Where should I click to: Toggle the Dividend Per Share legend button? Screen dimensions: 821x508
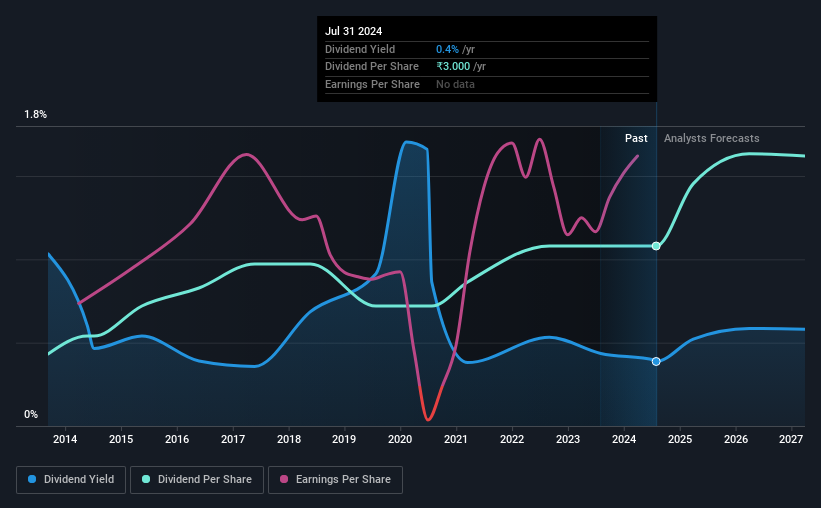click(197, 480)
